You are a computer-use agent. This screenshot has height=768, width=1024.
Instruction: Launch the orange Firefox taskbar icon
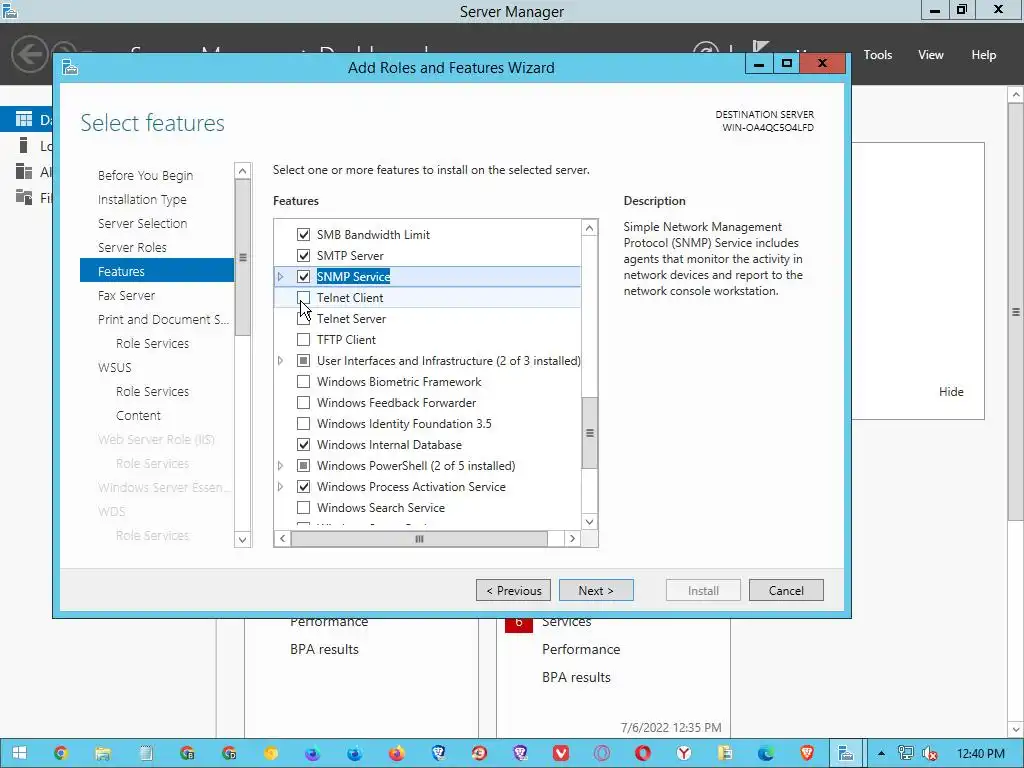point(396,753)
